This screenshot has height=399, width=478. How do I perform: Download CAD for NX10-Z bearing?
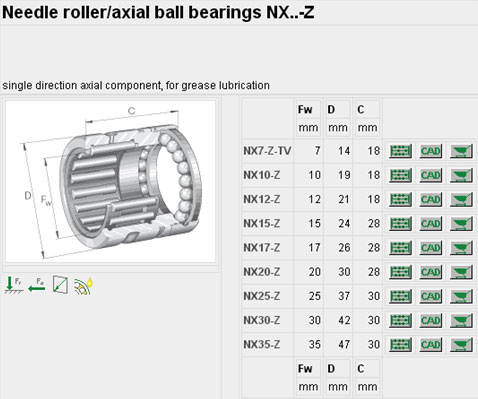point(431,175)
